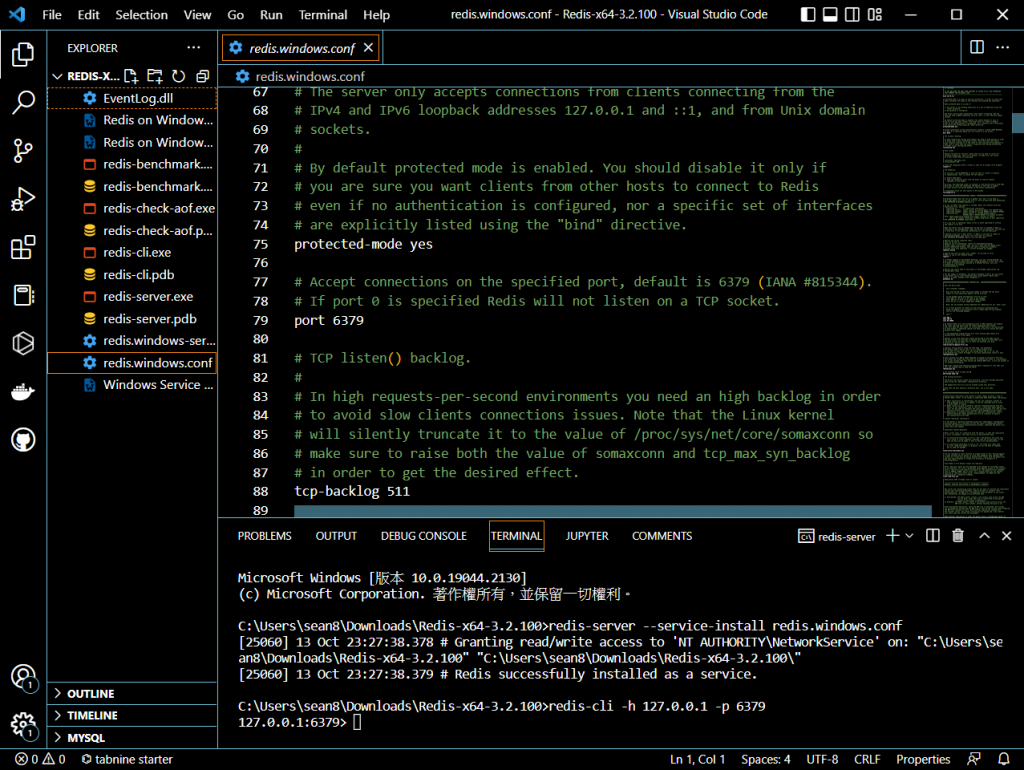Image resolution: width=1024 pixels, height=770 pixels.
Task: Open the Docker view icon
Action: point(23,391)
